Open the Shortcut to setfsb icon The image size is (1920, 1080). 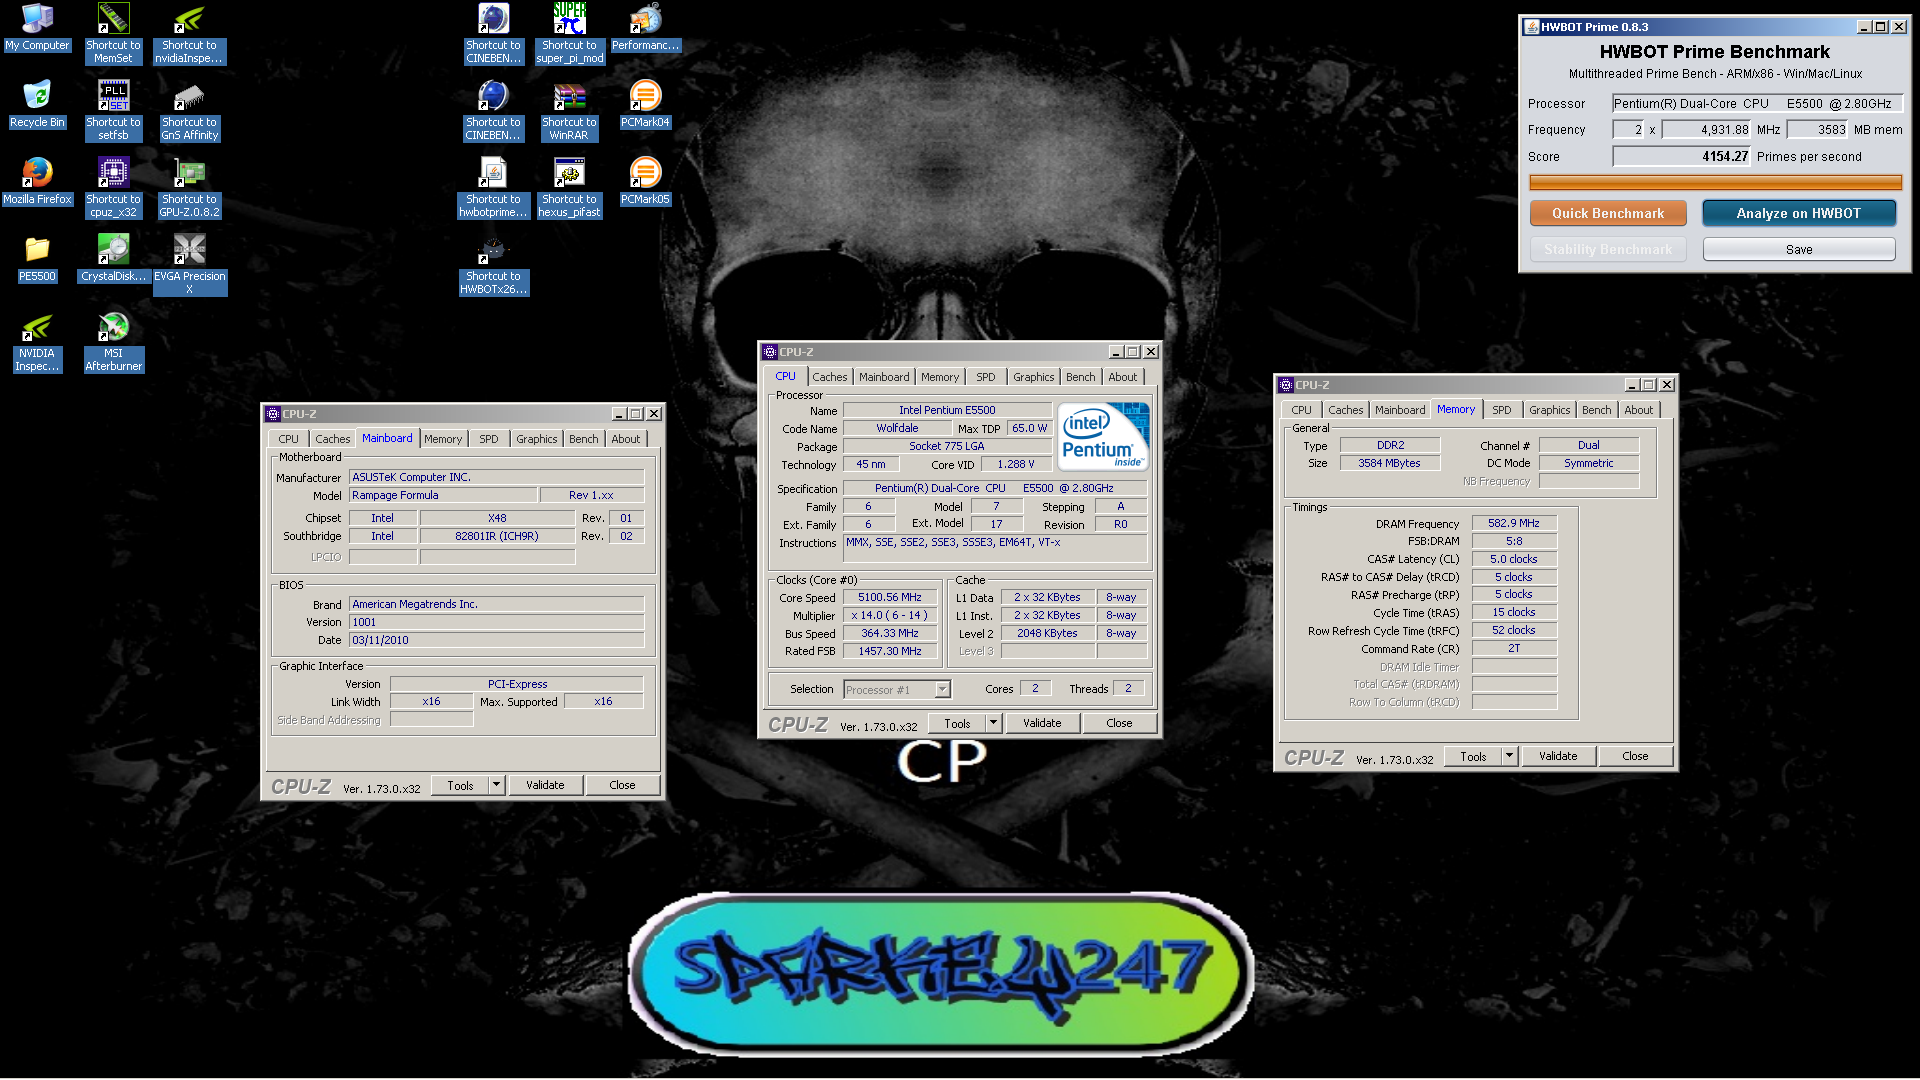tap(113, 110)
